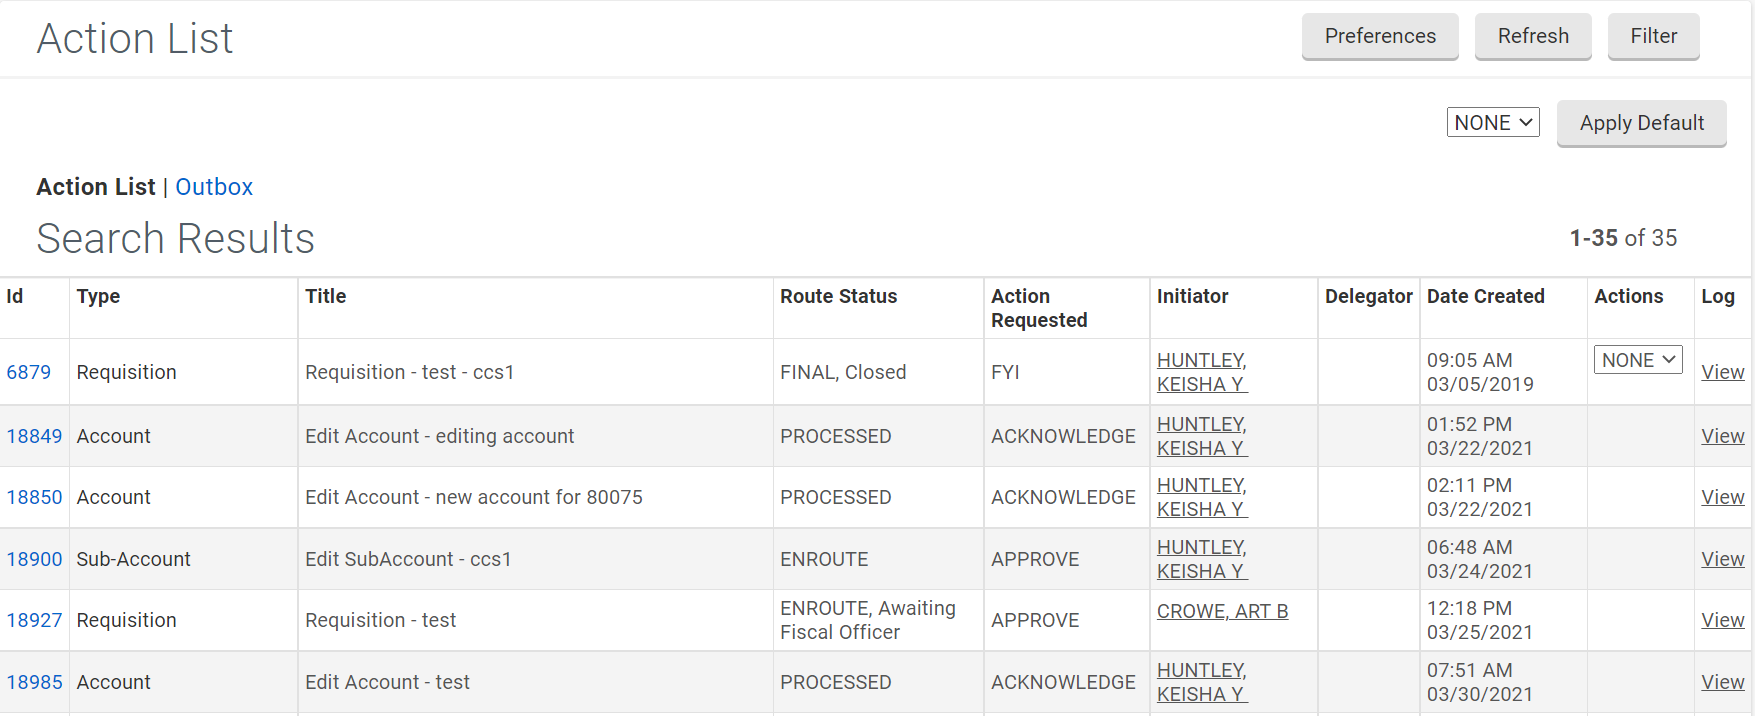Select the Action List tab

96,186
